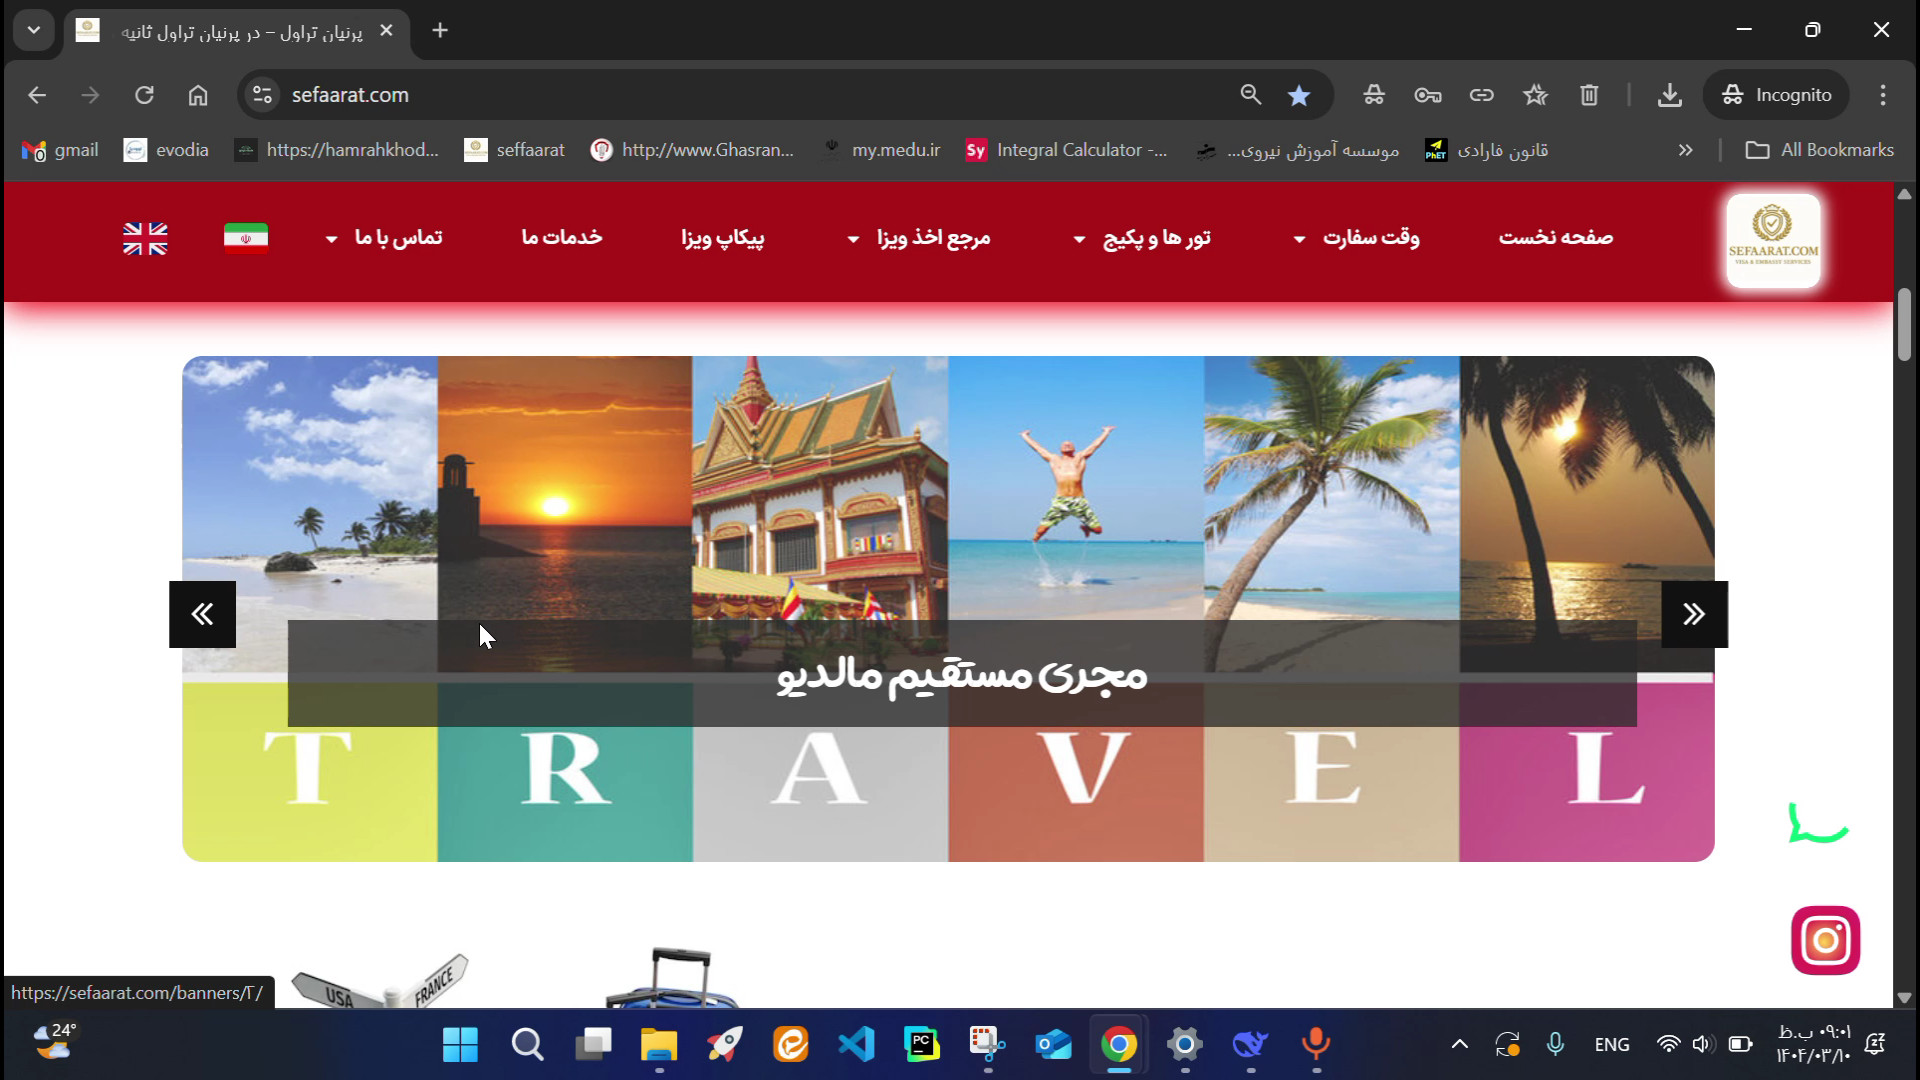Open downloads icon in Chrome toolbar
This screenshot has width=1920, height=1080.
pyautogui.click(x=1669, y=95)
